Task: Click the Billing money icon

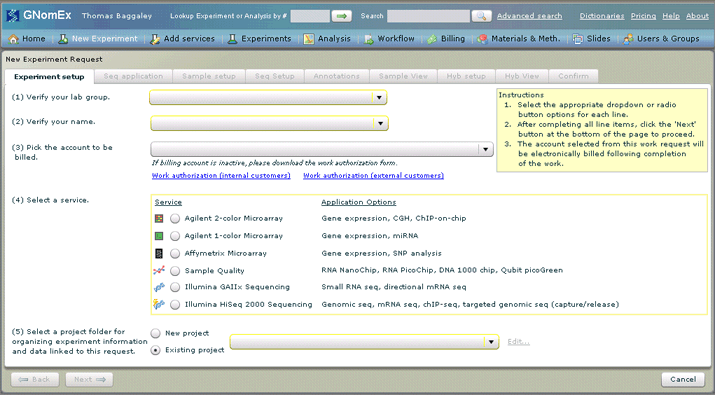Action: (x=432, y=39)
